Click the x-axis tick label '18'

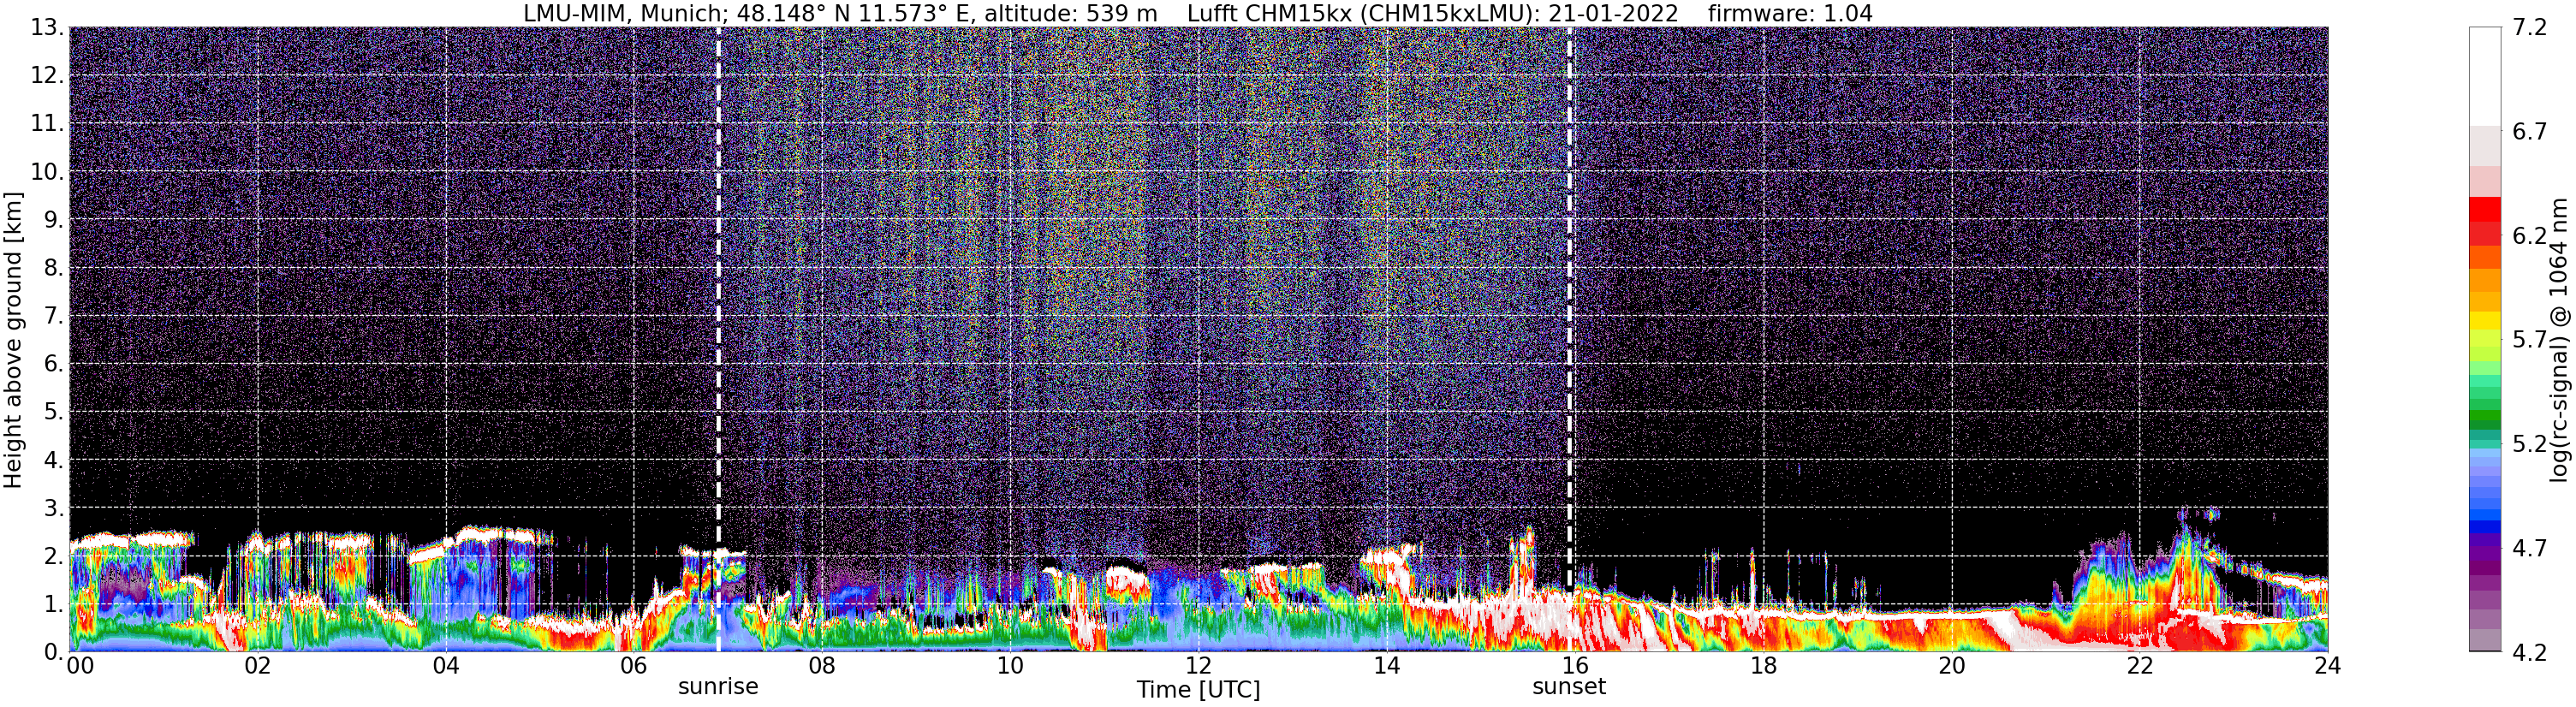pos(1763,666)
